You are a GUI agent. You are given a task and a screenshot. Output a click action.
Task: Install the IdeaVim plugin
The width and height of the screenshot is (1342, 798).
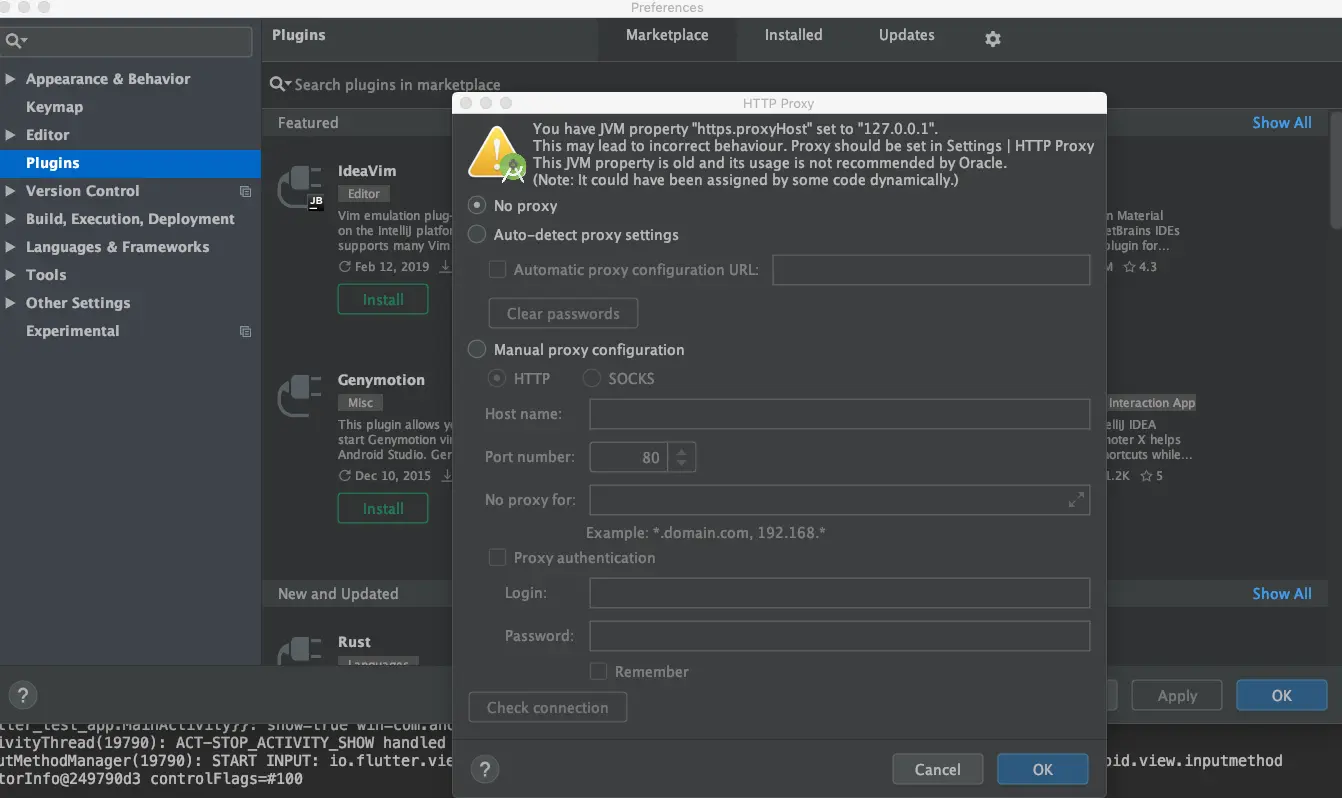[383, 299]
